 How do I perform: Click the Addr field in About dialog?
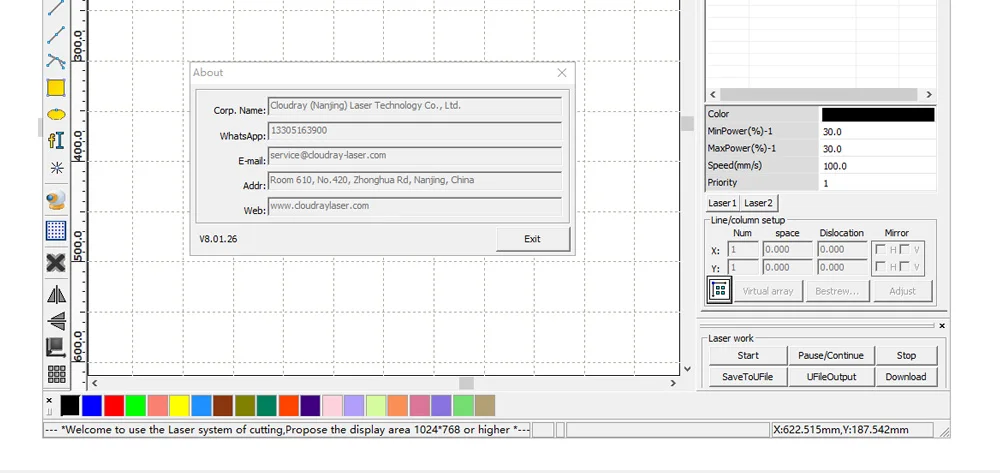click(x=415, y=180)
